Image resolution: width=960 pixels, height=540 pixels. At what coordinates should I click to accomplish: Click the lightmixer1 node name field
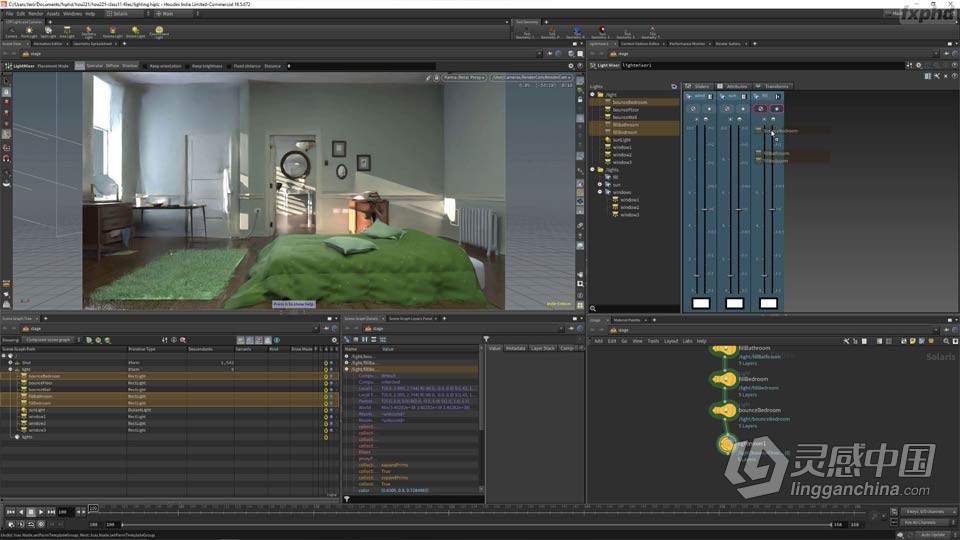(x=762, y=66)
